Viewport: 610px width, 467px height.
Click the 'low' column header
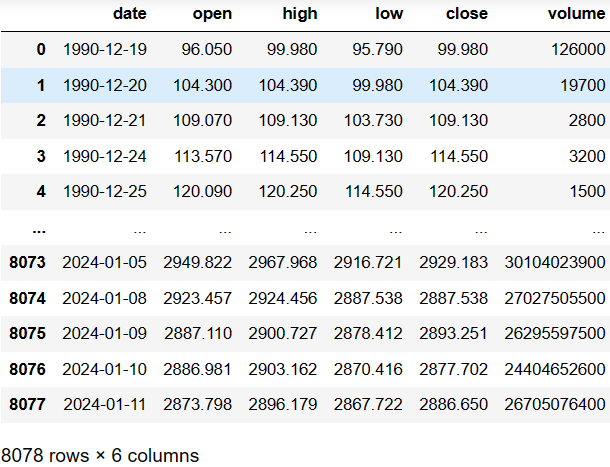click(389, 14)
